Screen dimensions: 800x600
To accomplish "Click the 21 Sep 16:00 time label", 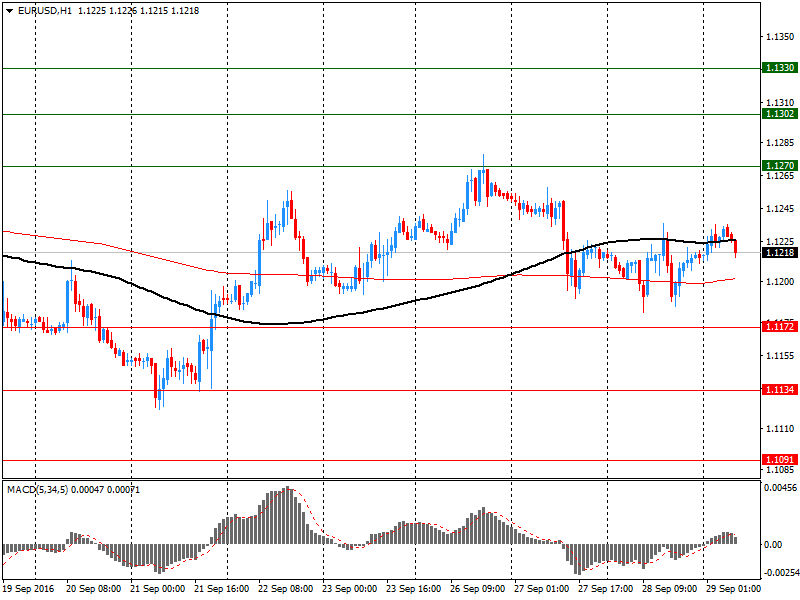I will tap(221, 589).
